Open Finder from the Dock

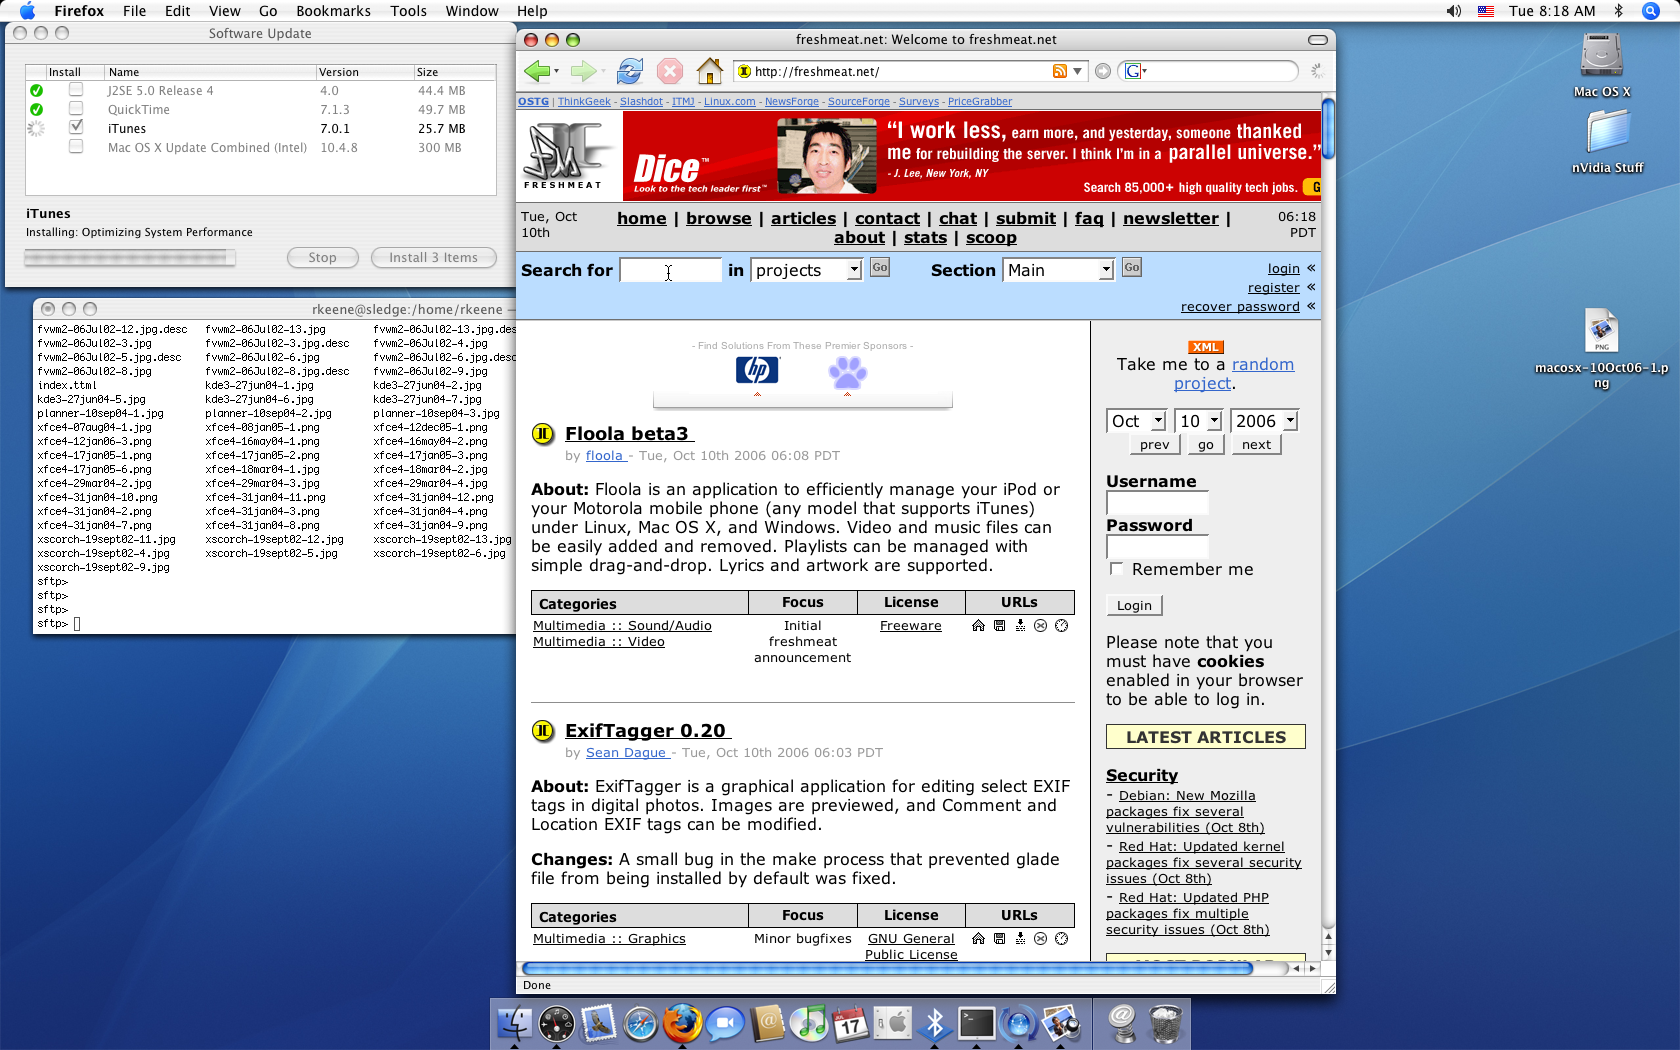515,1023
